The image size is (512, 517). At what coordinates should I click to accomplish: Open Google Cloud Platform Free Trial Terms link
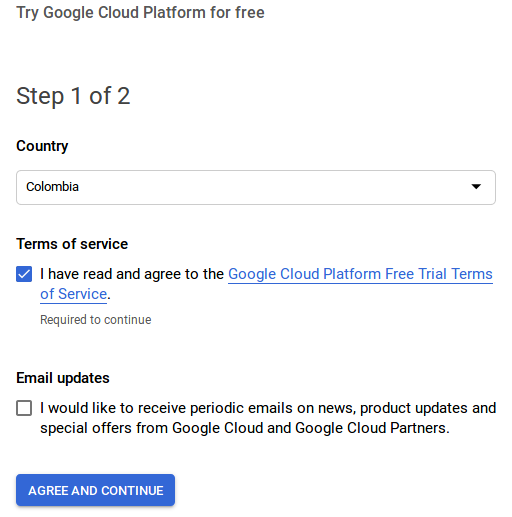click(360, 274)
